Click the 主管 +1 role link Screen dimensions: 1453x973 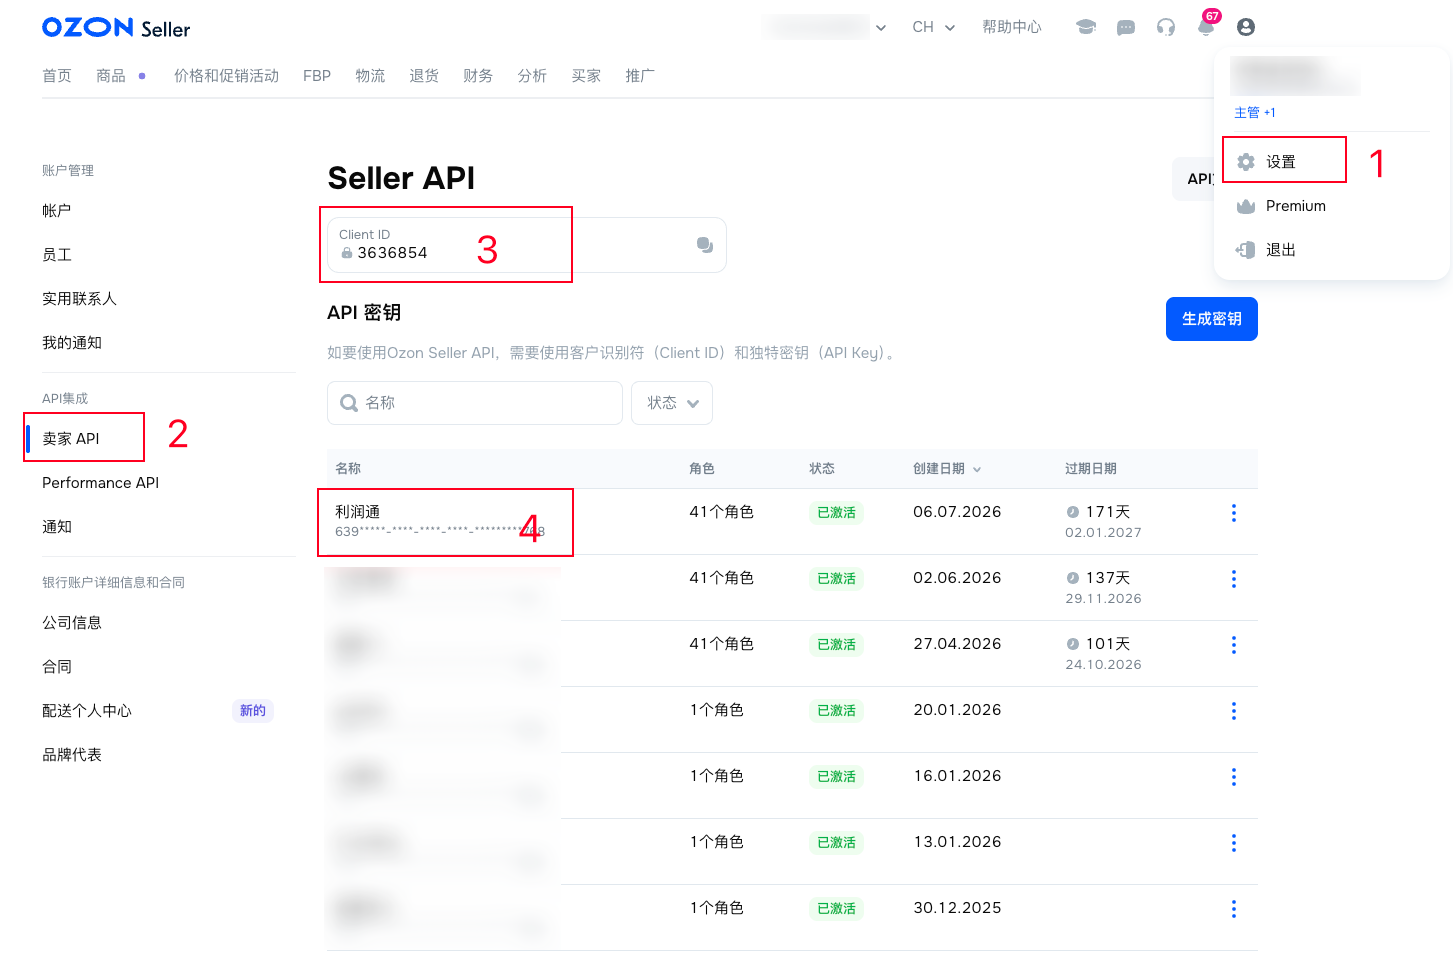tap(1255, 113)
